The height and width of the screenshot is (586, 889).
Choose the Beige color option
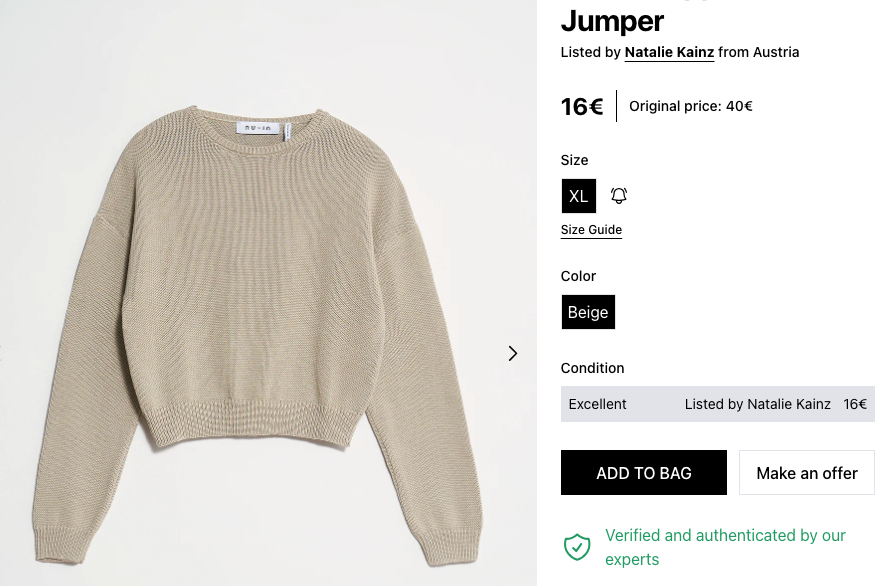tap(588, 312)
